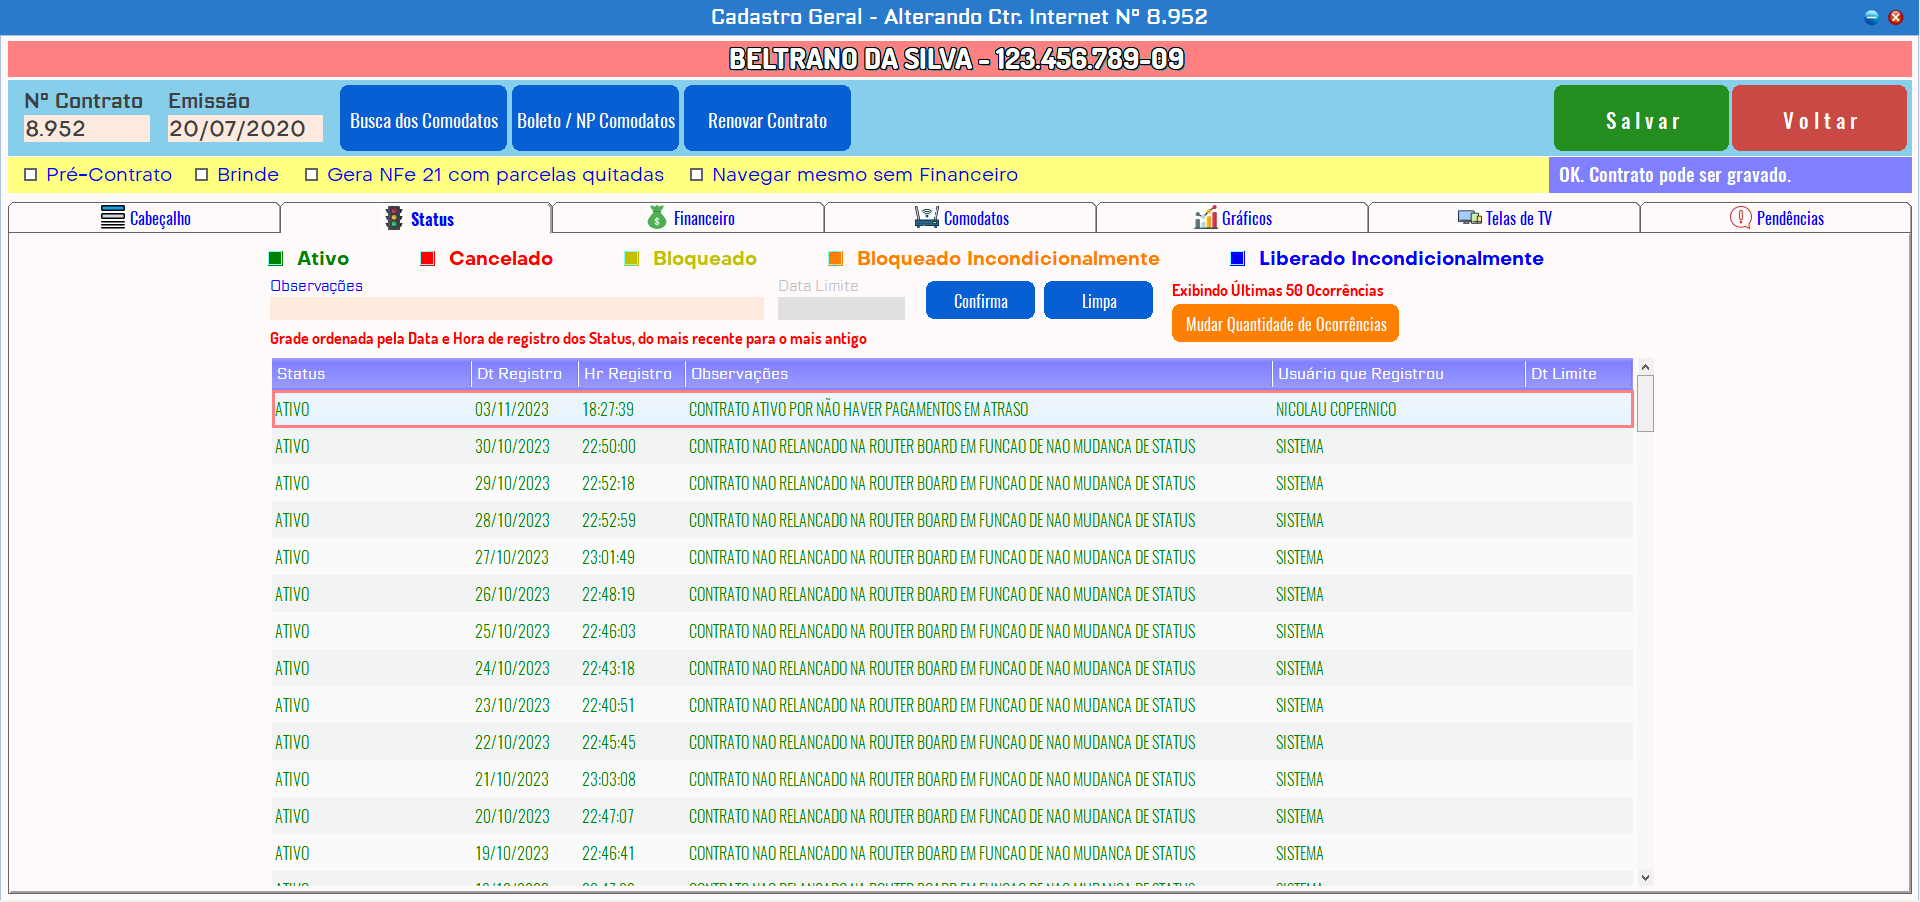1920x902 pixels.
Task: Click the 23:03:08 time cell
Action: tap(608, 779)
